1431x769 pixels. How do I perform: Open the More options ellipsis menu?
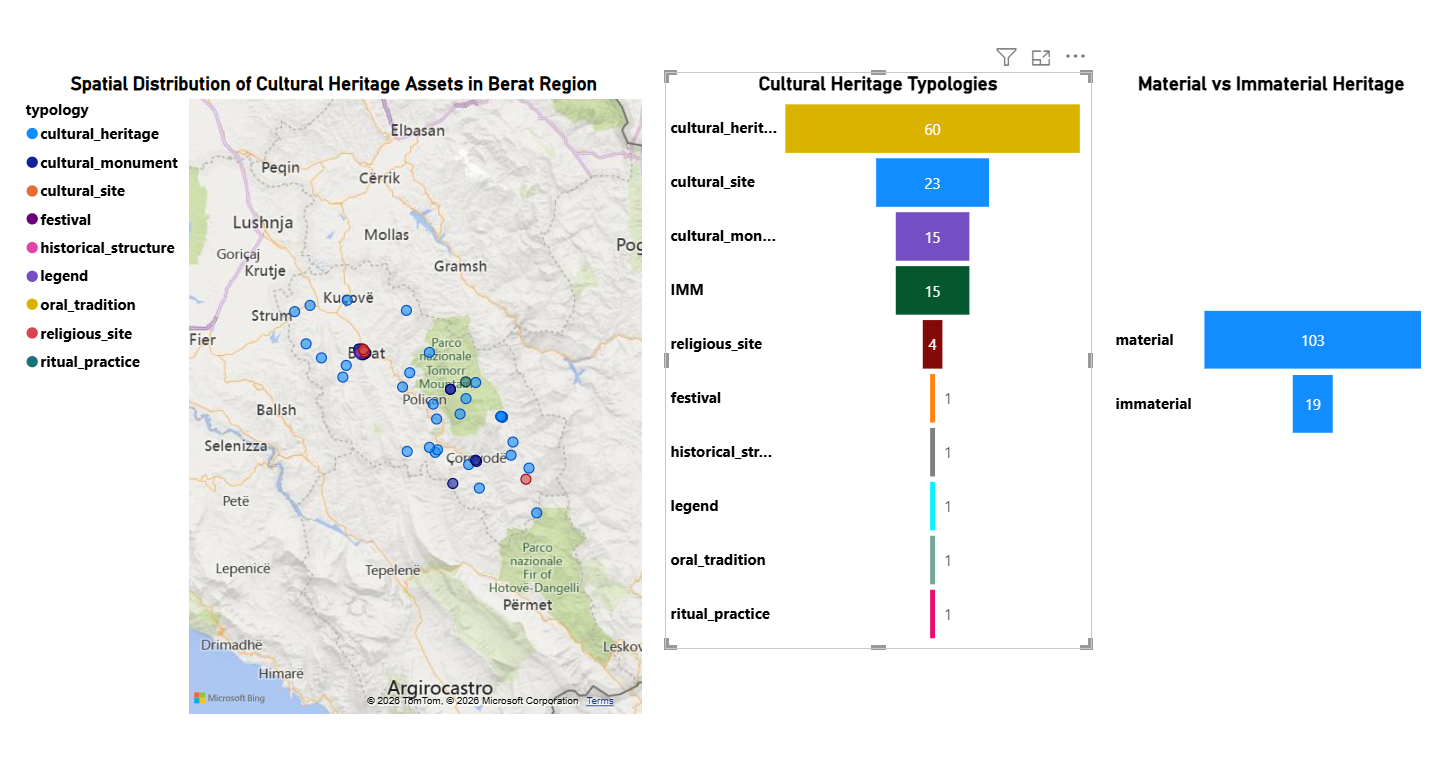(1076, 57)
